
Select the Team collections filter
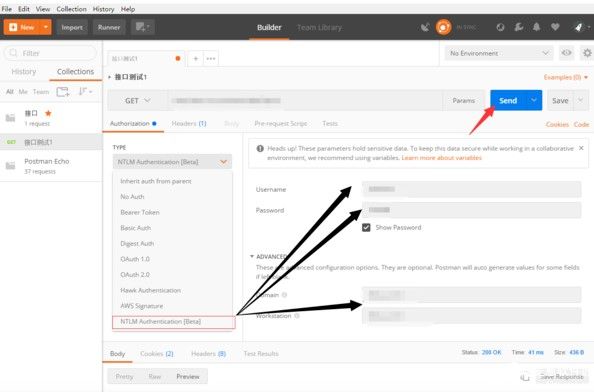(x=41, y=92)
